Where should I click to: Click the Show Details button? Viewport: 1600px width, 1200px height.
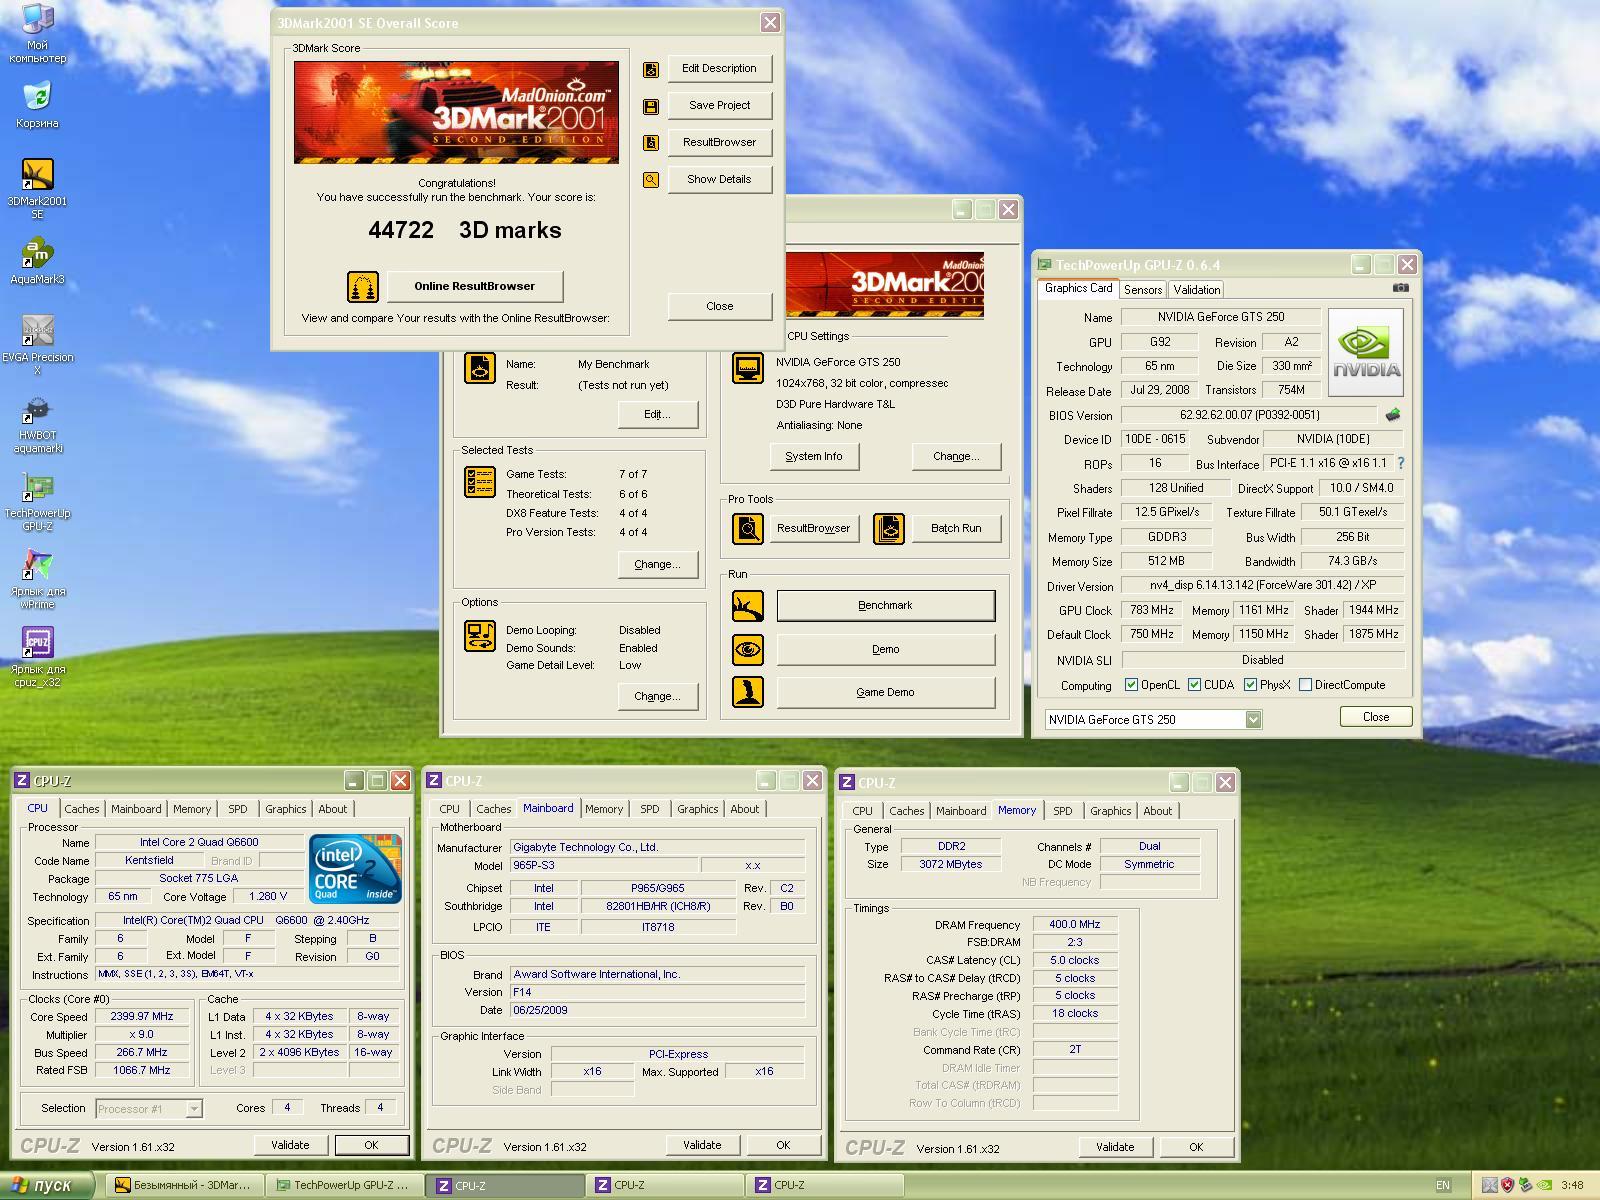719,179
